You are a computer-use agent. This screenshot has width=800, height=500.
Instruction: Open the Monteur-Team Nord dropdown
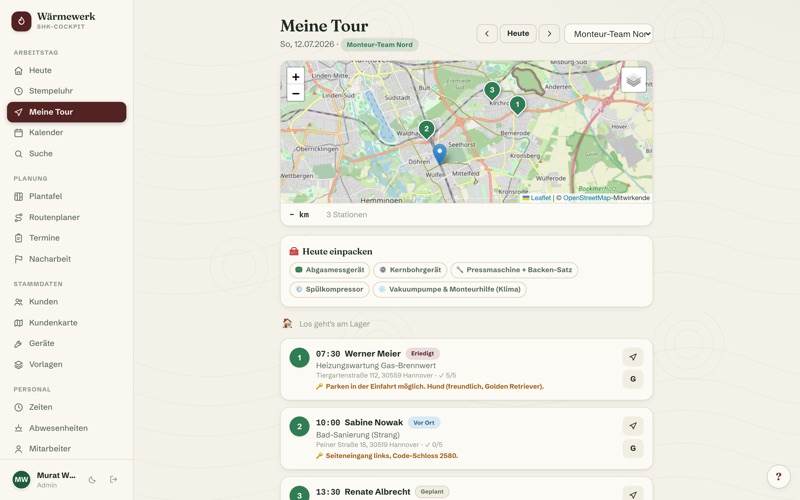pyautogui.click(x=608, y=34)
